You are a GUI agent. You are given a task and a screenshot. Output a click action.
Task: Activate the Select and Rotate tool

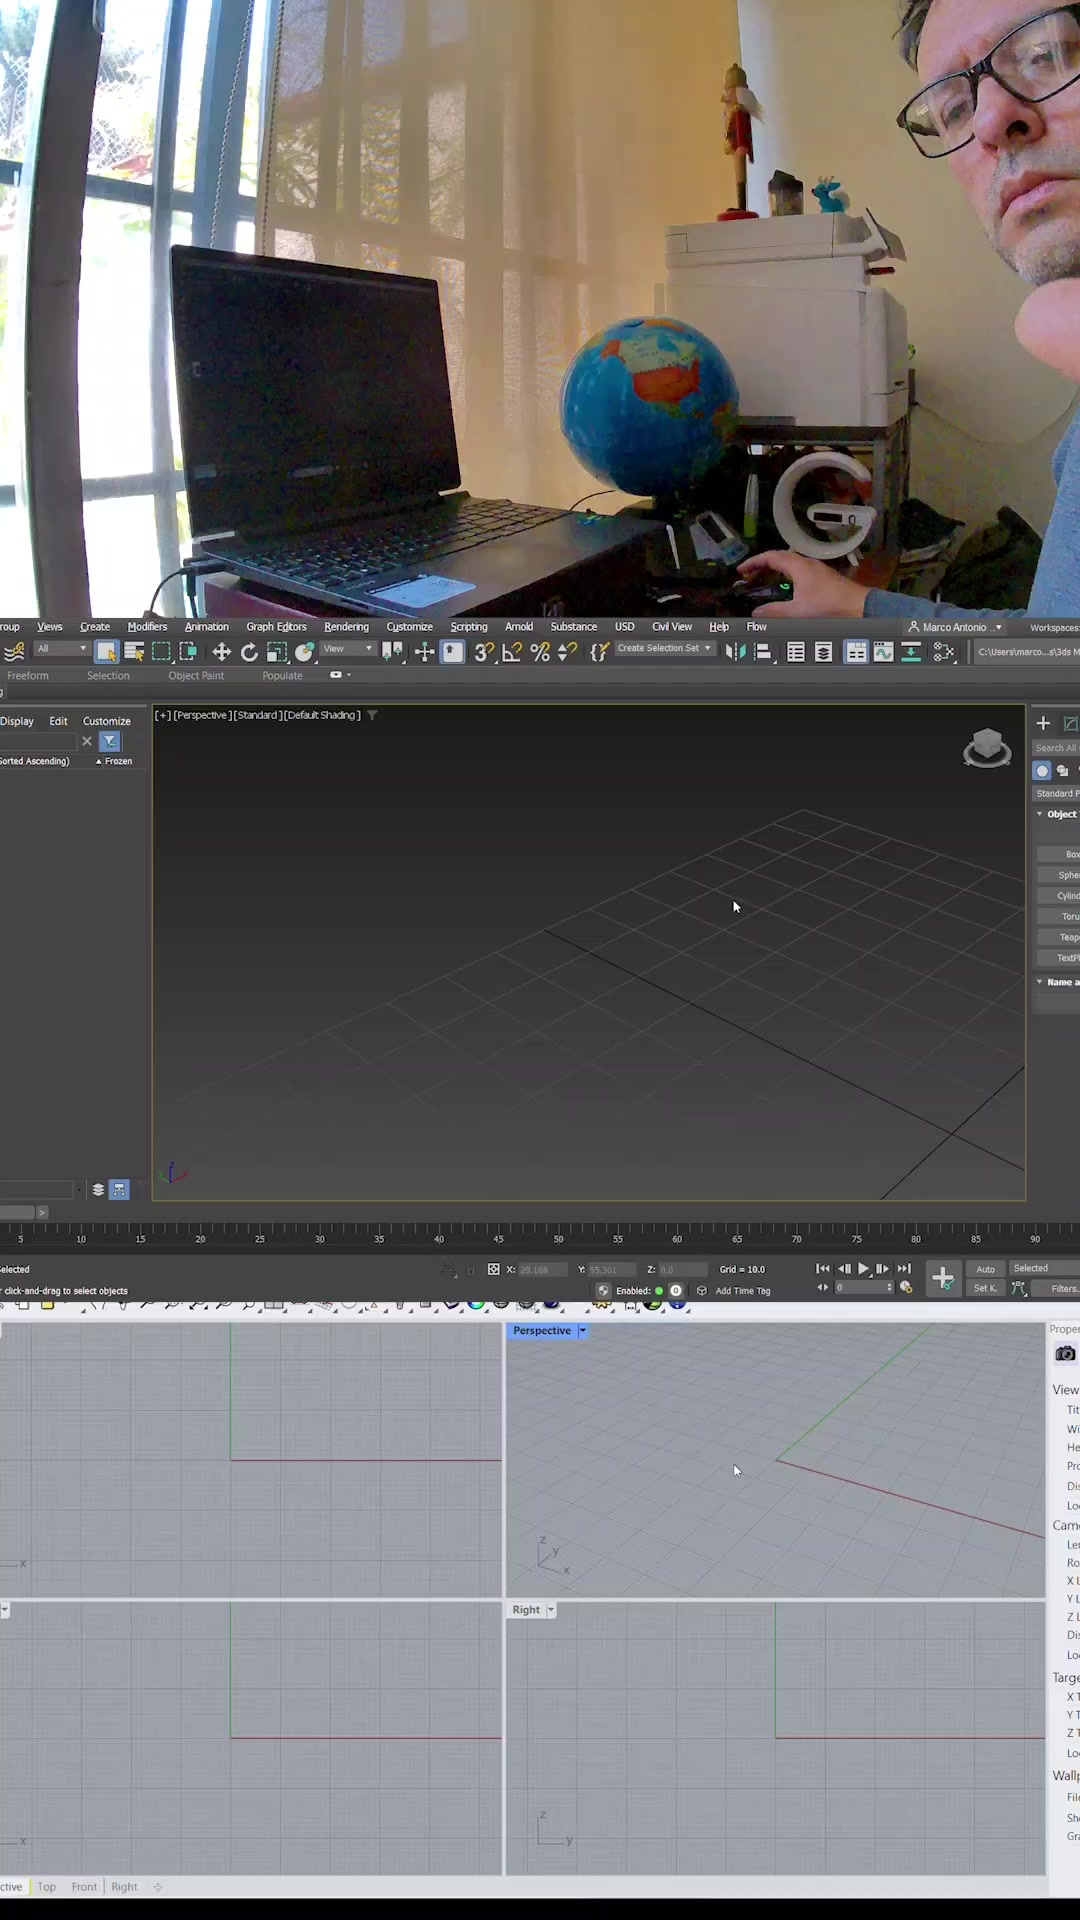click(x=249, y=652)
